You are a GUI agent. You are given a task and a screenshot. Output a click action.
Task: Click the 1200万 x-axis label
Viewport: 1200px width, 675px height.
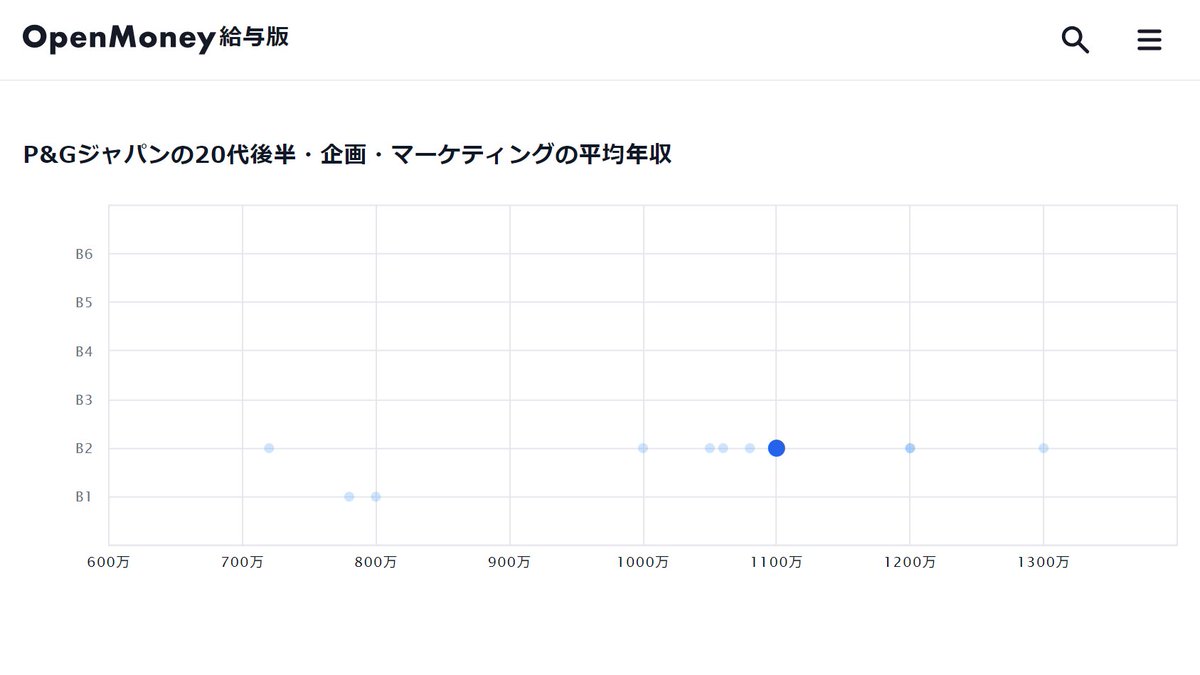pyautogui.click(x=910, y=563)
